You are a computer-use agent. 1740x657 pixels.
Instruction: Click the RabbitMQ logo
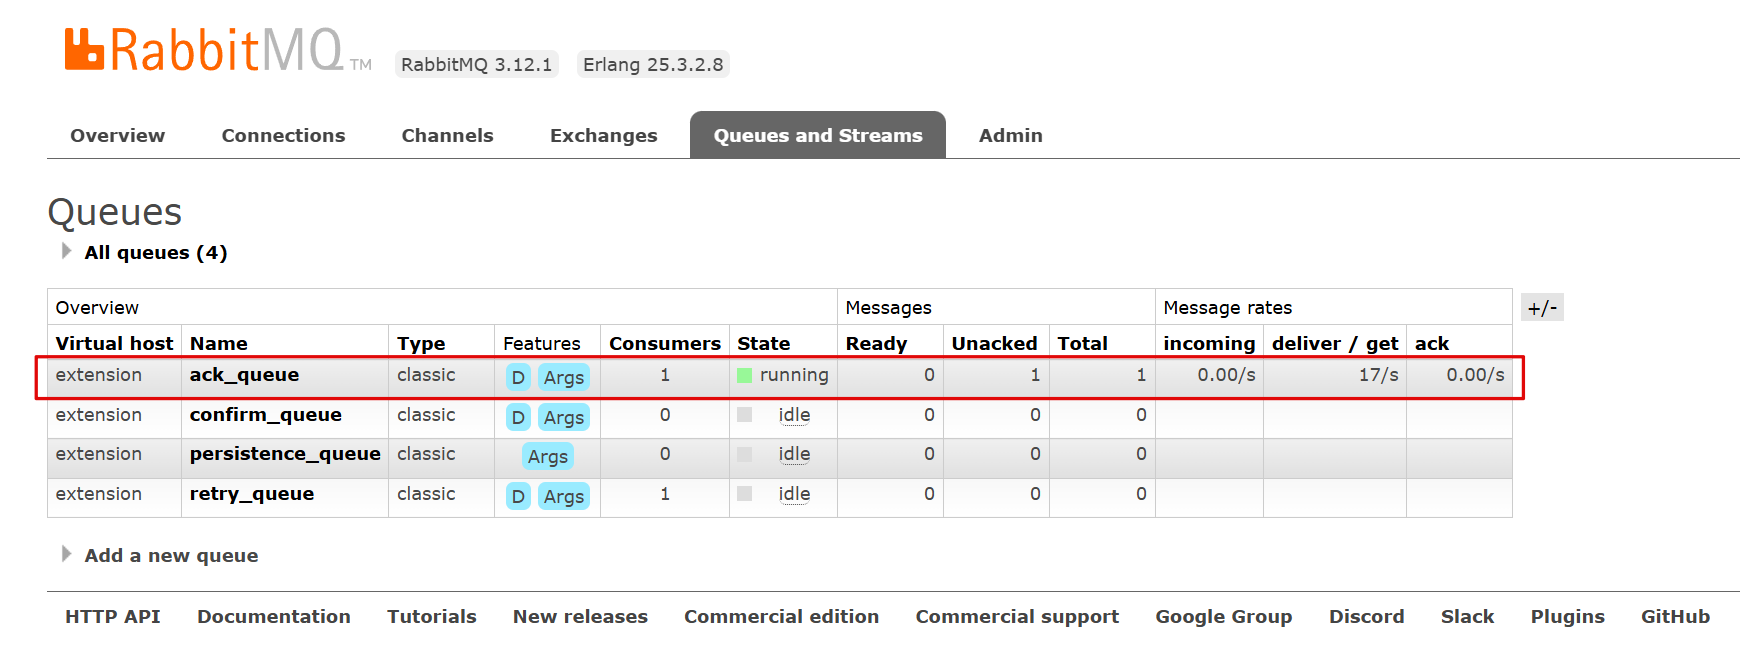tap(217, 49)
